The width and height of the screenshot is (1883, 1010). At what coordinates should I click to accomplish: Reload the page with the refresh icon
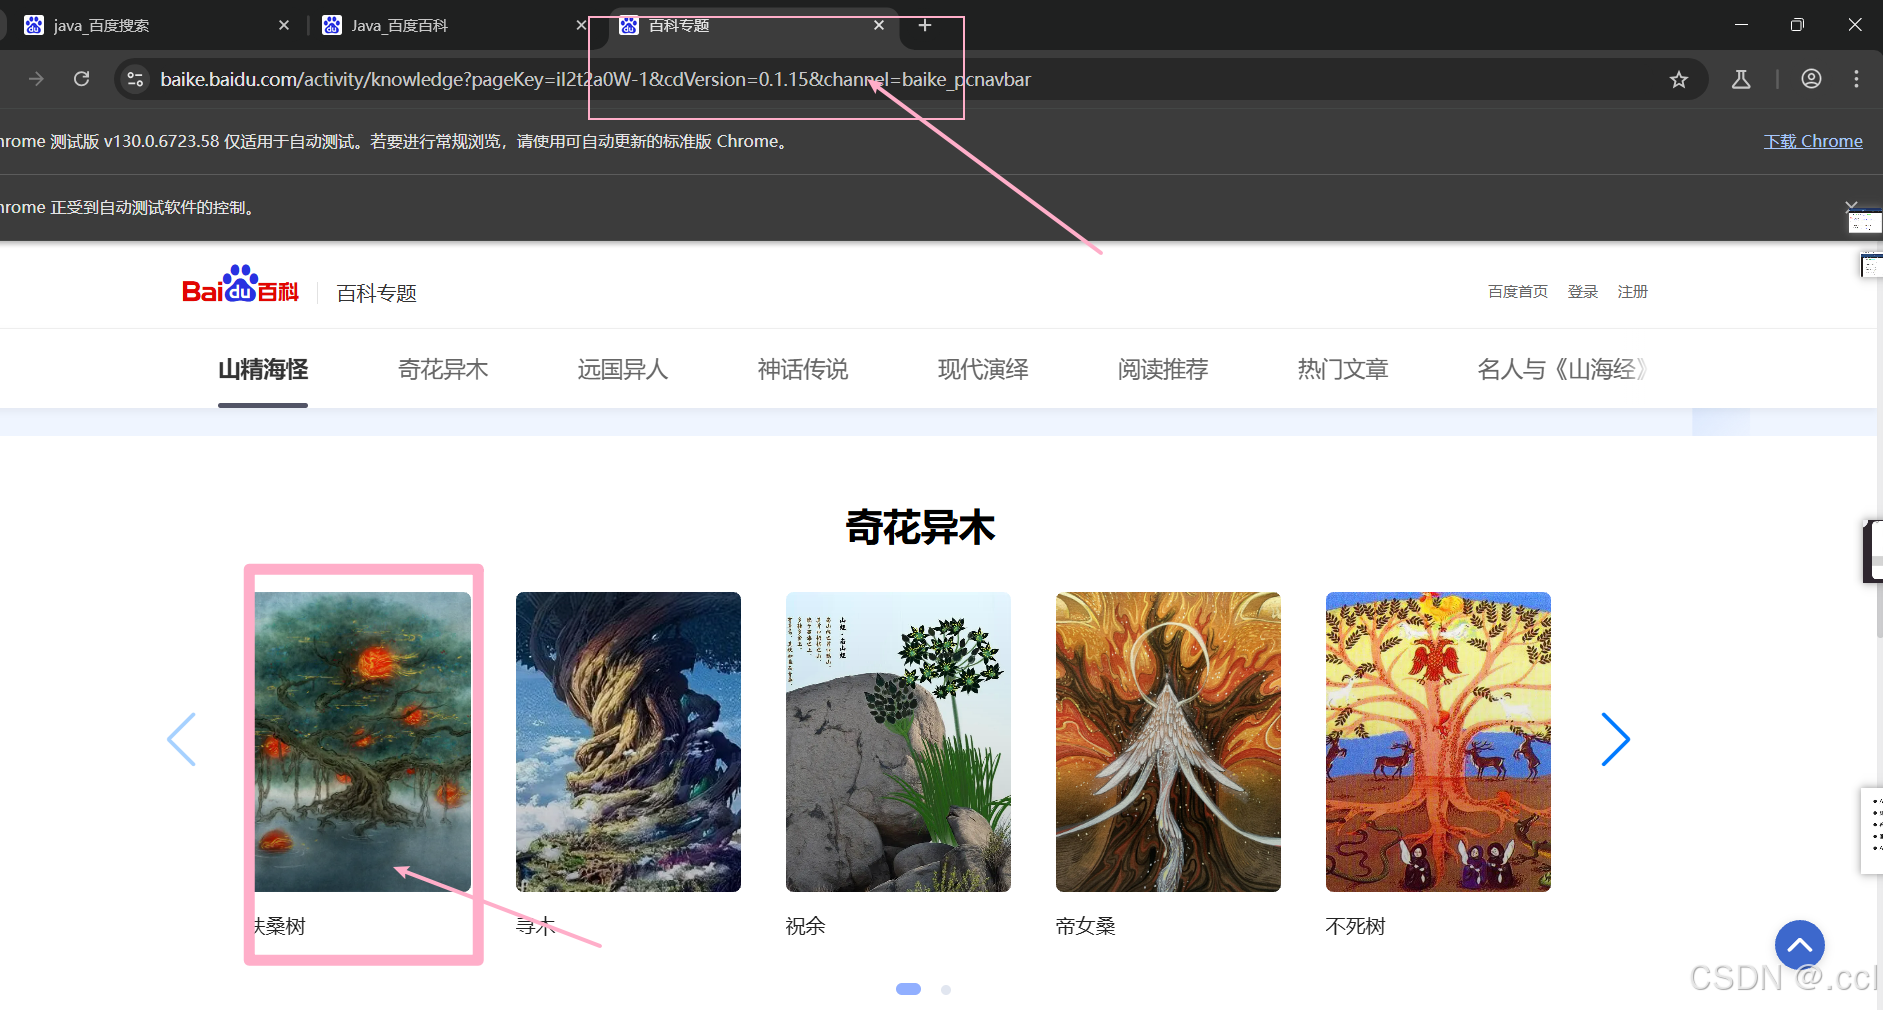[x=82, y=79]
